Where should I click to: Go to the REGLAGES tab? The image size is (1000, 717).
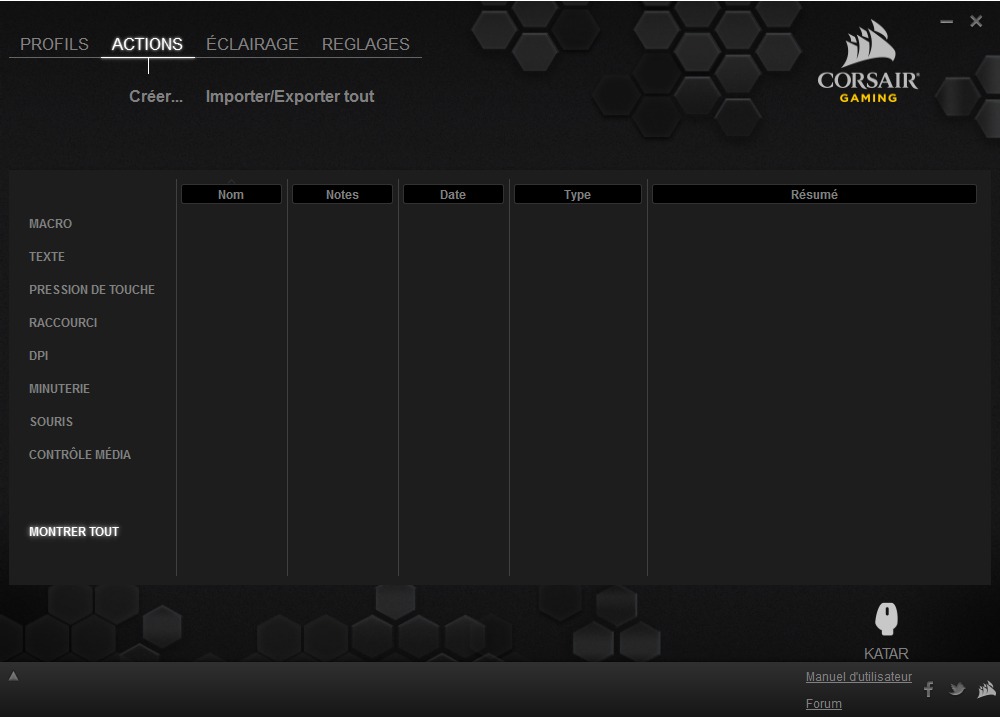tap(365, 44)
